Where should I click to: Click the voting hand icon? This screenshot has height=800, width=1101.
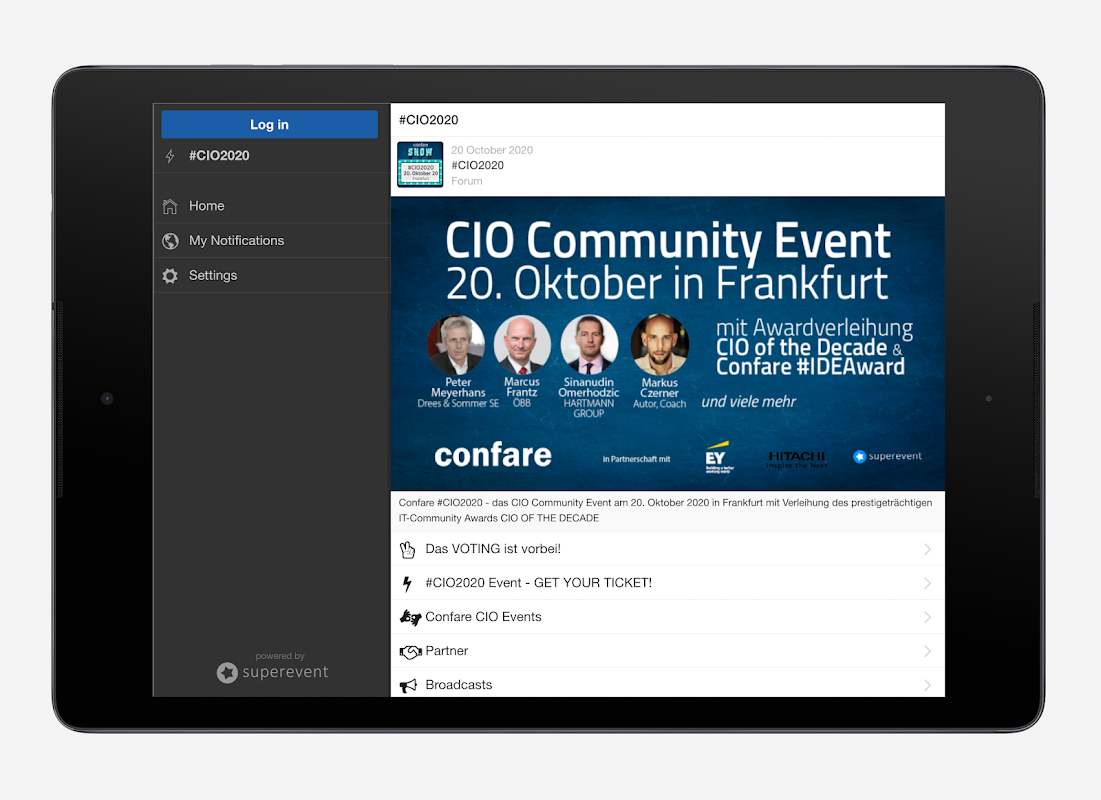(407, 549)
